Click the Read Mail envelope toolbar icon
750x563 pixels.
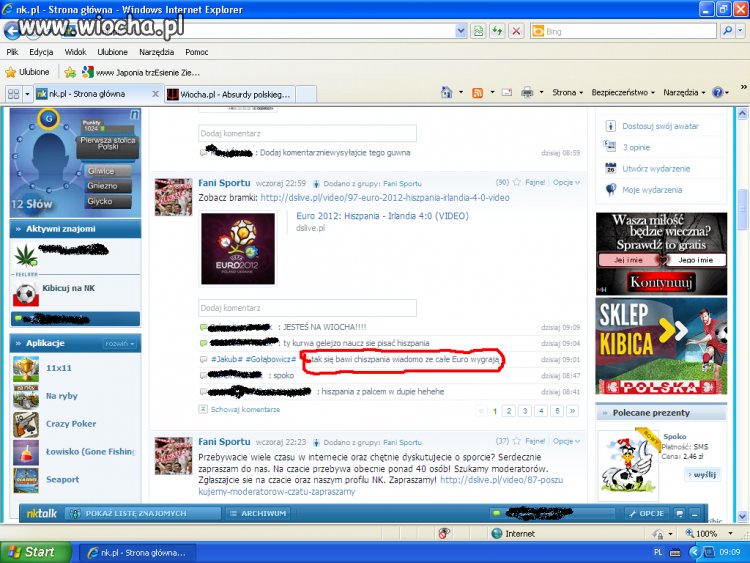[507, 93]
